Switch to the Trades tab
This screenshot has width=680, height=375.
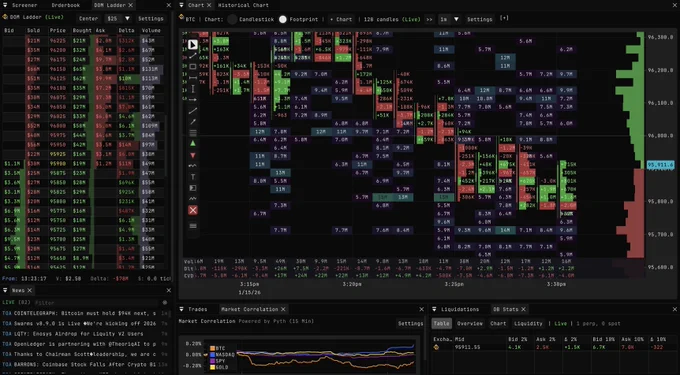click(197, 309)
